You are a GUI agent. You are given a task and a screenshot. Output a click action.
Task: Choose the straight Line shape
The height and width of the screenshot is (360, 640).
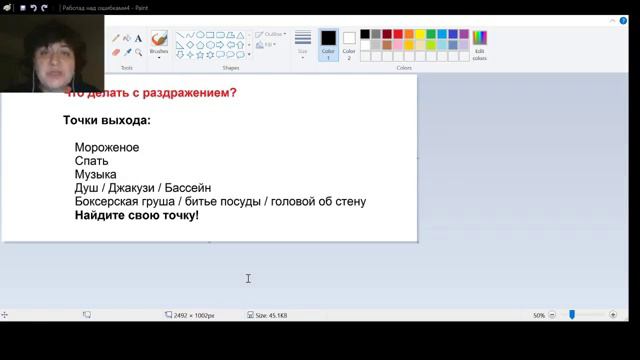(x=180, y=35)
